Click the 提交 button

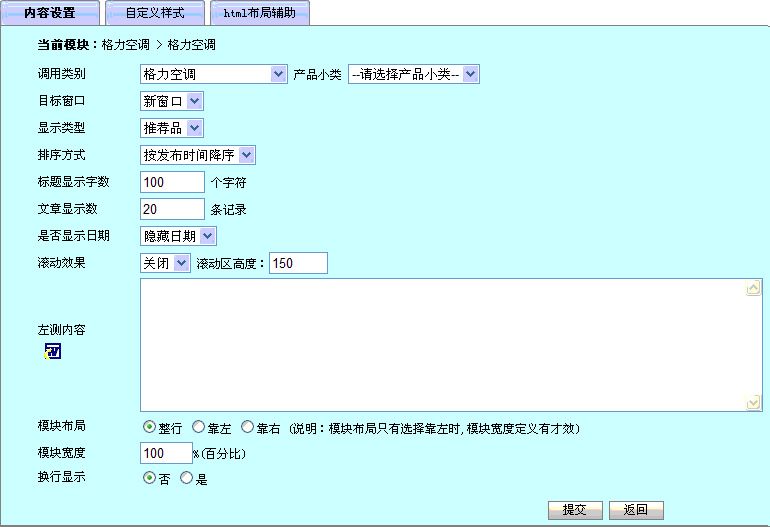tap(576, 510)
